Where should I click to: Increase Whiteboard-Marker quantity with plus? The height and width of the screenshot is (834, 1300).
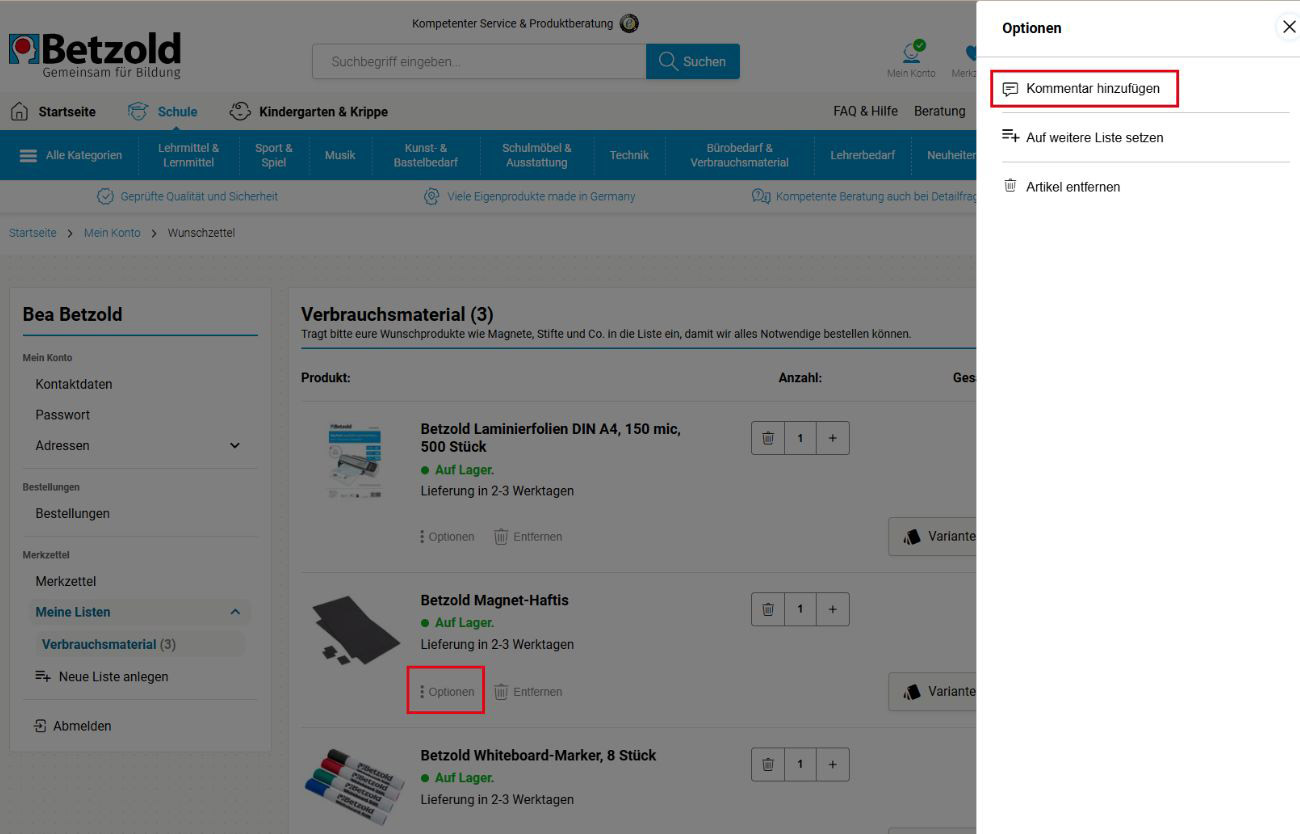(832, 764)
